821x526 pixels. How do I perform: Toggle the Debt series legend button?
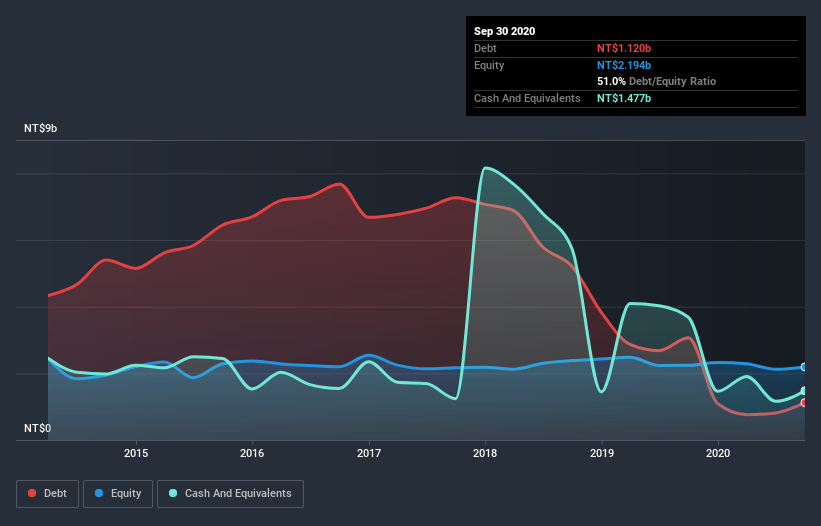pyautogui.click(x=48, y=494)
